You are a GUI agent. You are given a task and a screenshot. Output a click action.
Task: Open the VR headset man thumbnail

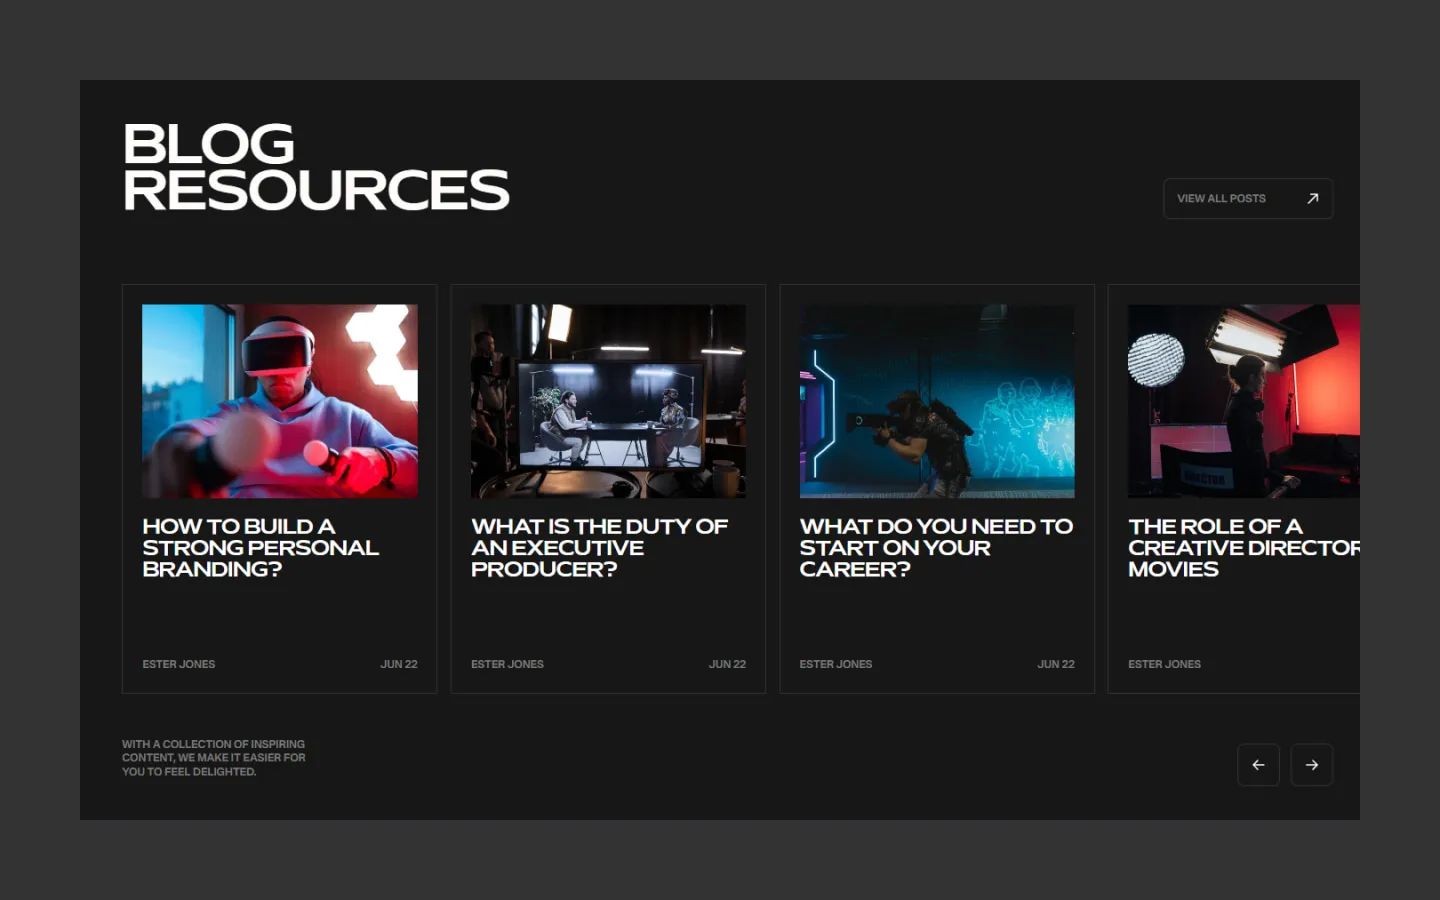click(x=280, y=401)
